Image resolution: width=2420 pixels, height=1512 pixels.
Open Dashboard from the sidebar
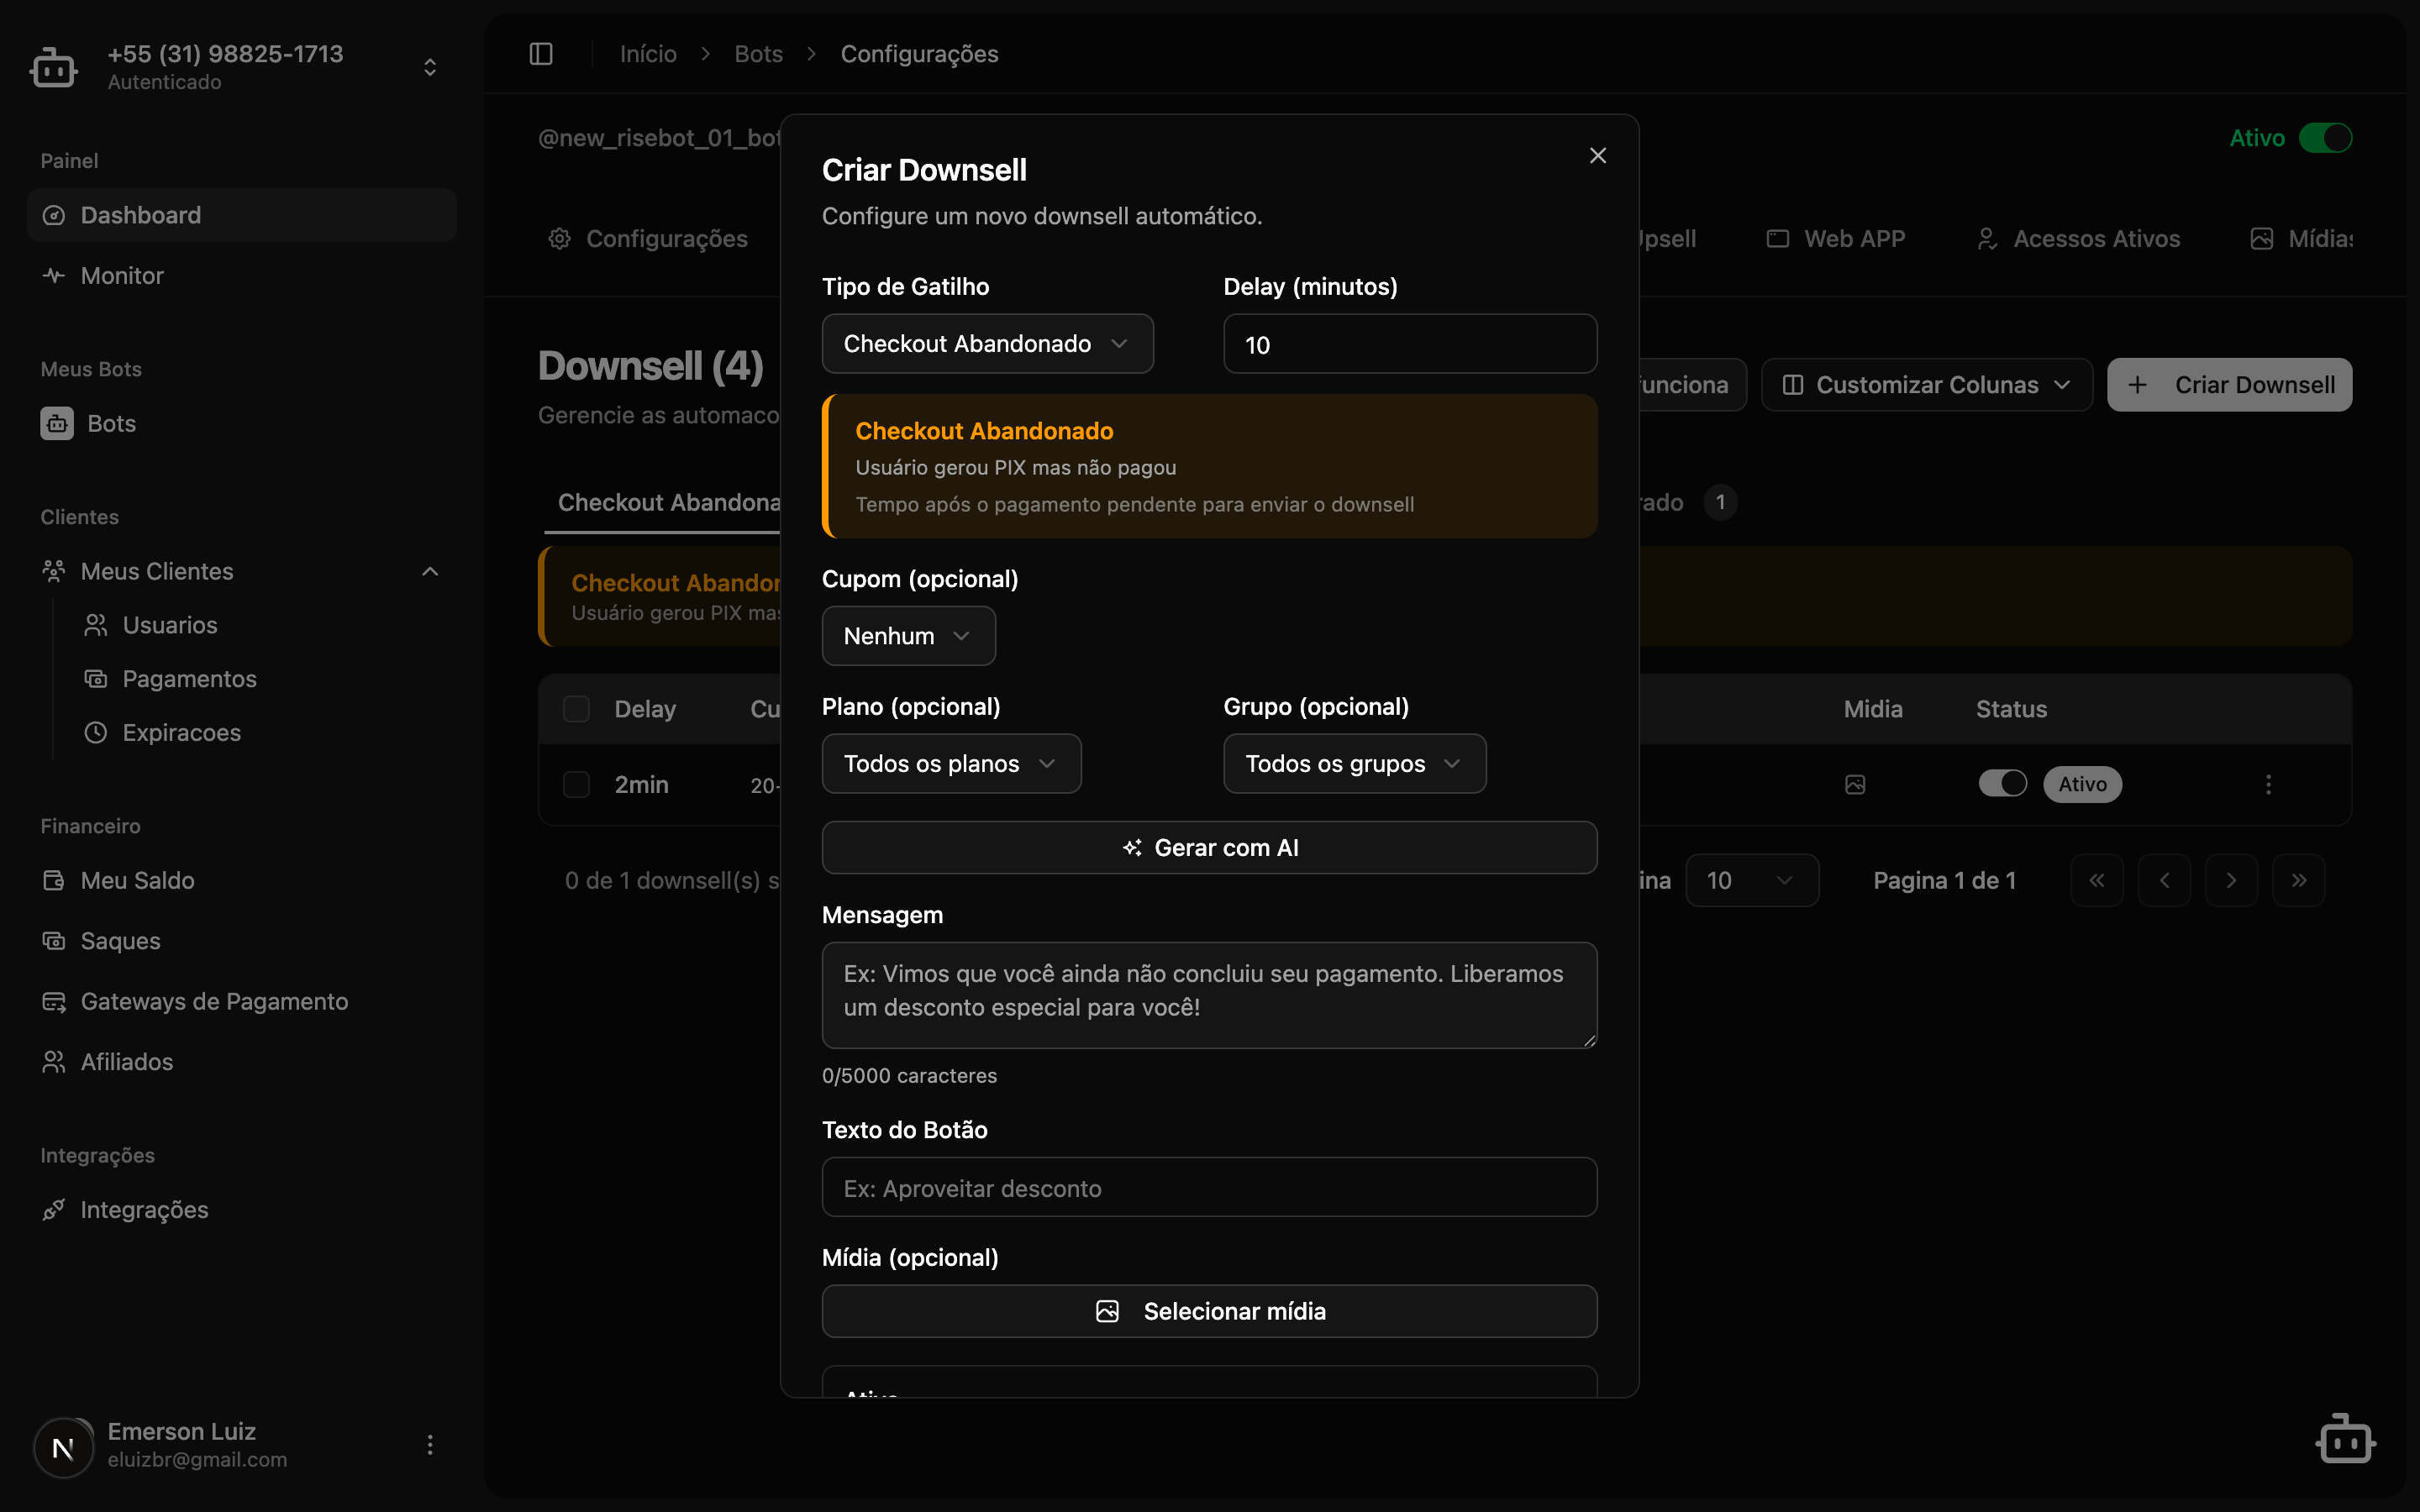coord(242,215)
